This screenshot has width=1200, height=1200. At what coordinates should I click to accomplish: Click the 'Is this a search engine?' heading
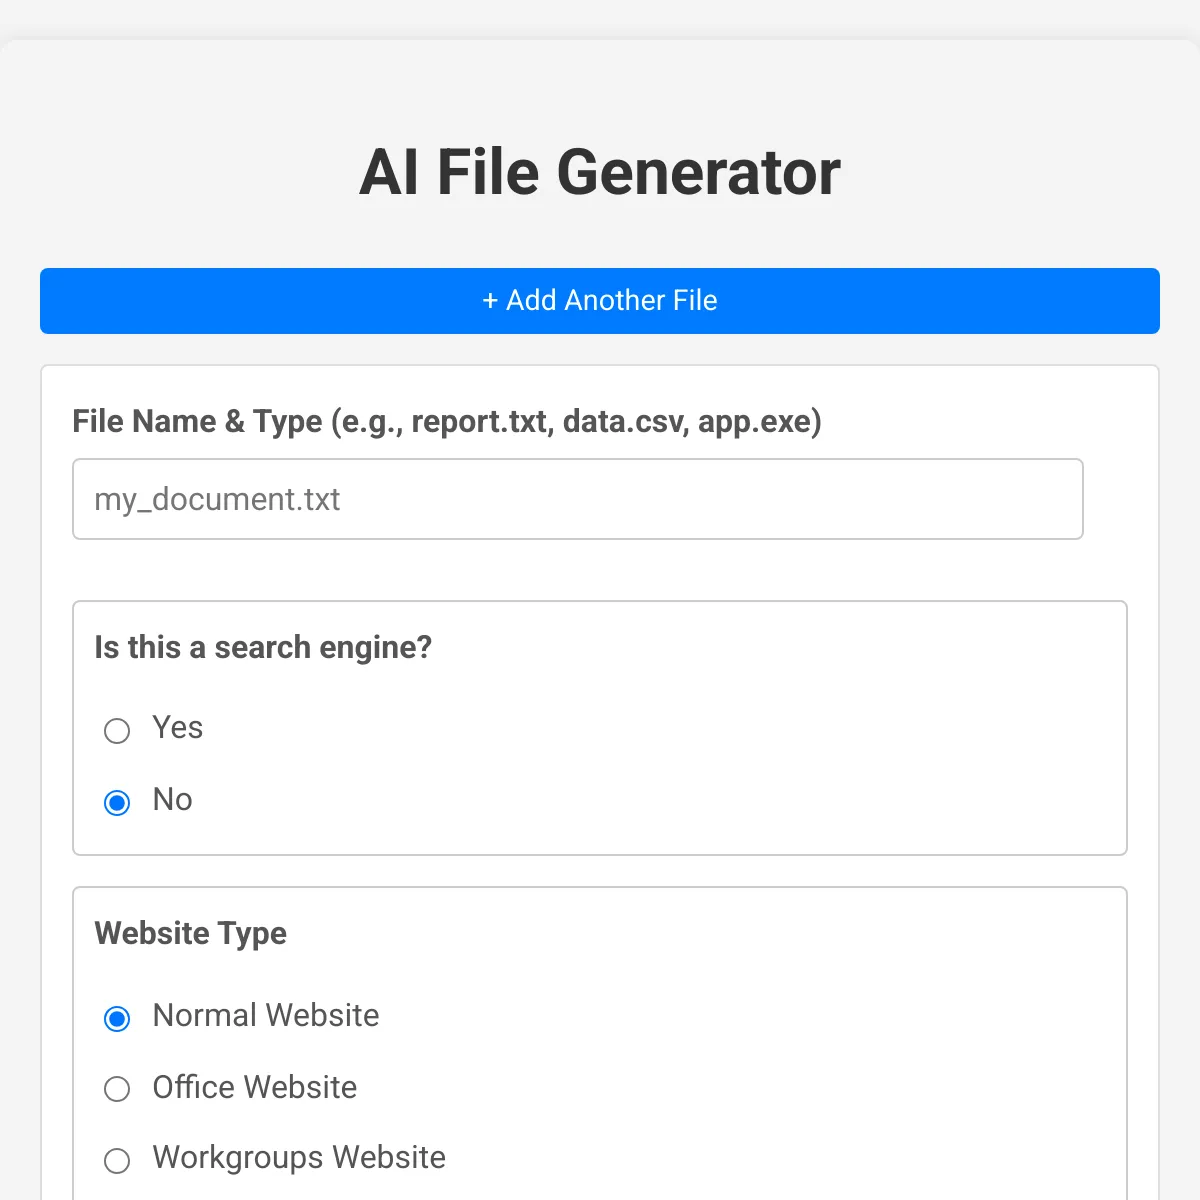click(263, 648)
